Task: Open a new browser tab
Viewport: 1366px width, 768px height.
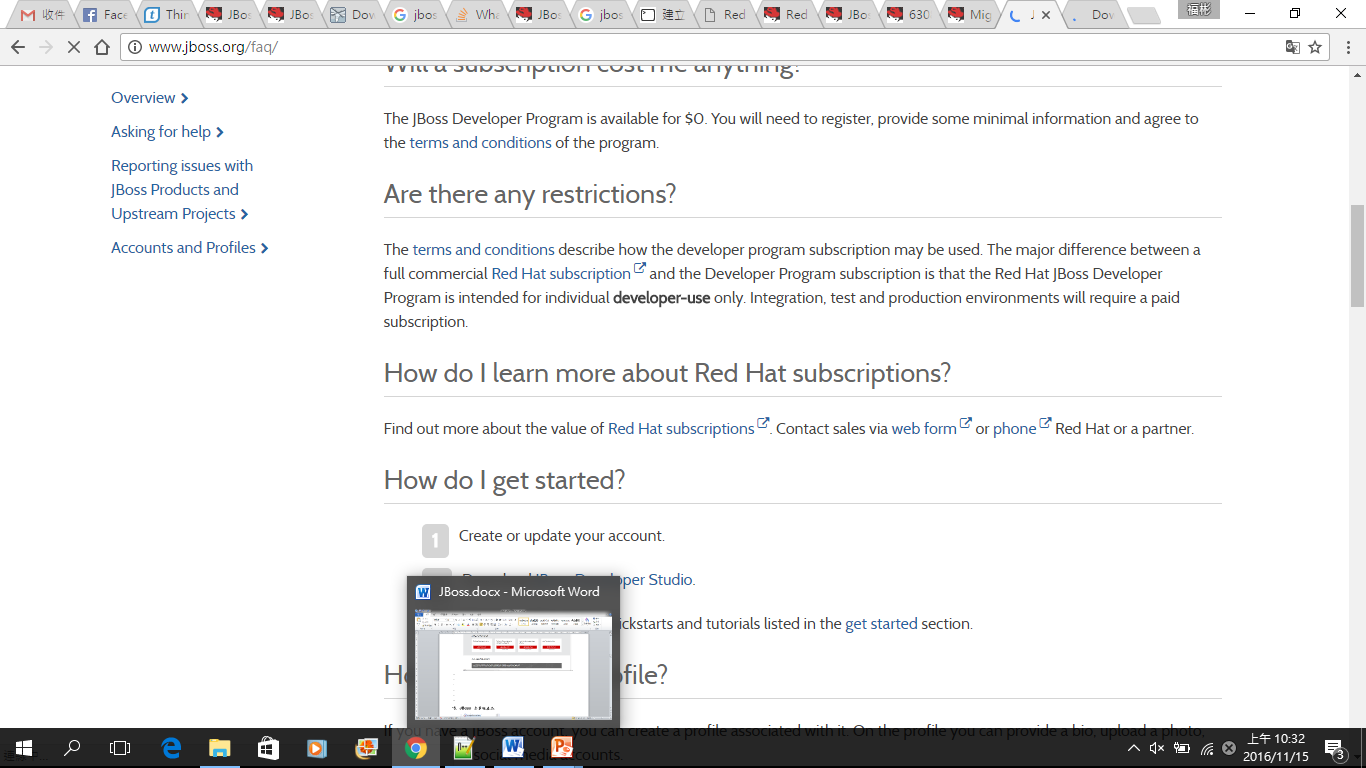Action: click(x=1143, y=15)
